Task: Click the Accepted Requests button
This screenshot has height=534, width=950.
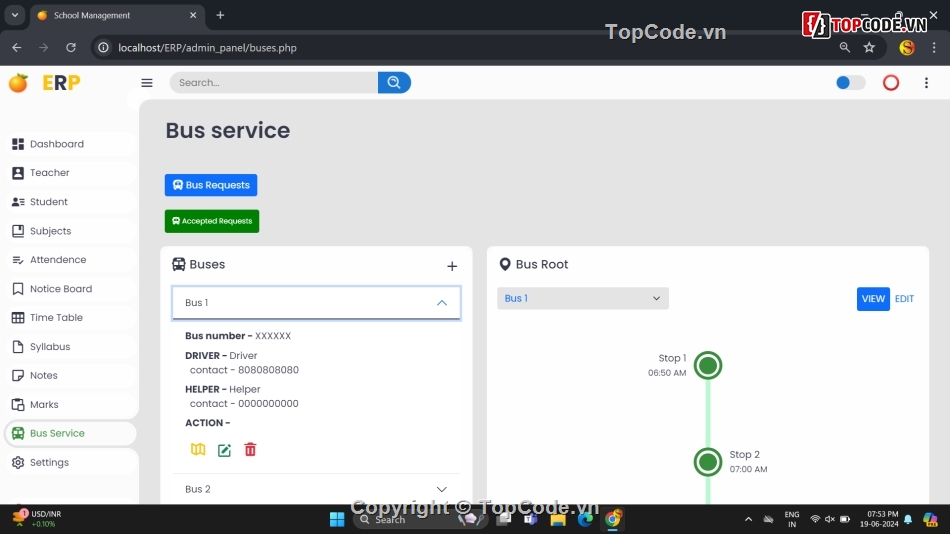Action: [212, 221]
